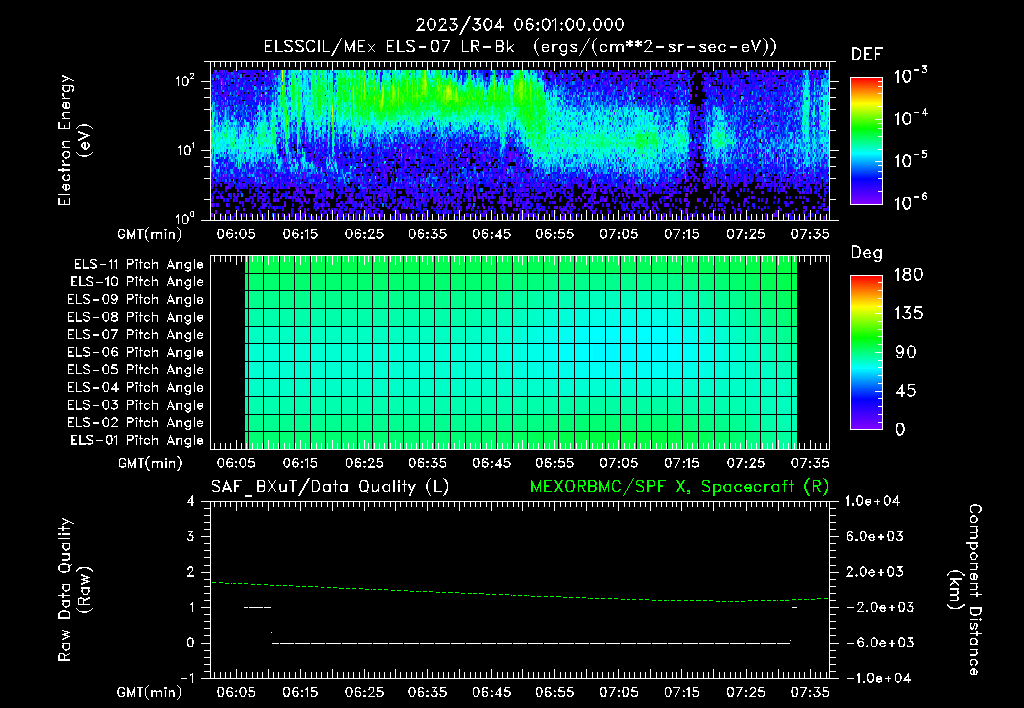Click '06:25' on the data quality time axis
The width and height of the screenshot is (1024, 708).
coord(364,692)
